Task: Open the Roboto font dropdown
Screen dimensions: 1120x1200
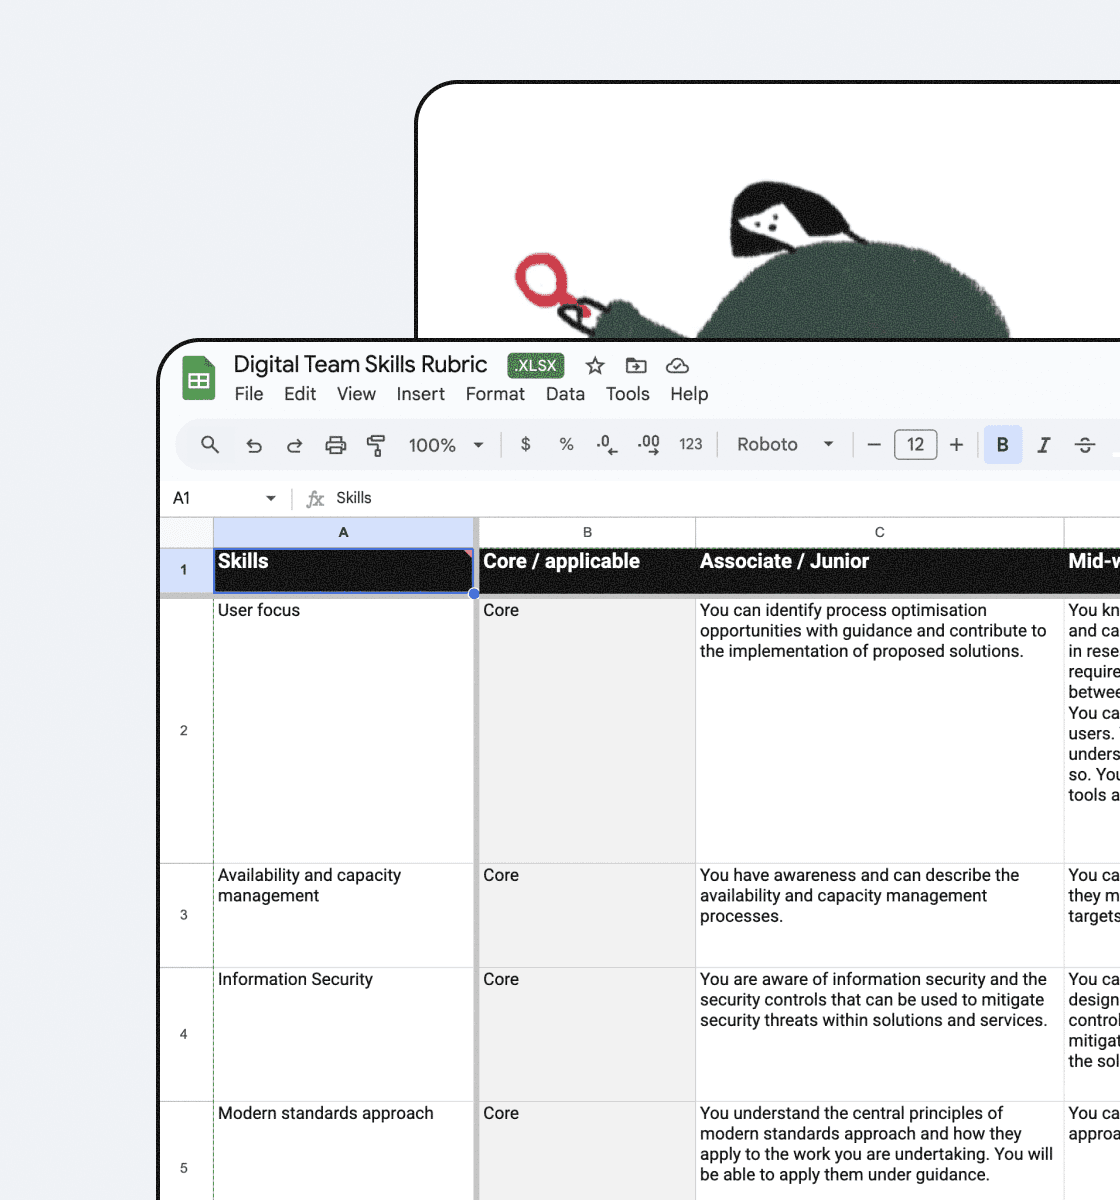Action: [x=785, y=444]
